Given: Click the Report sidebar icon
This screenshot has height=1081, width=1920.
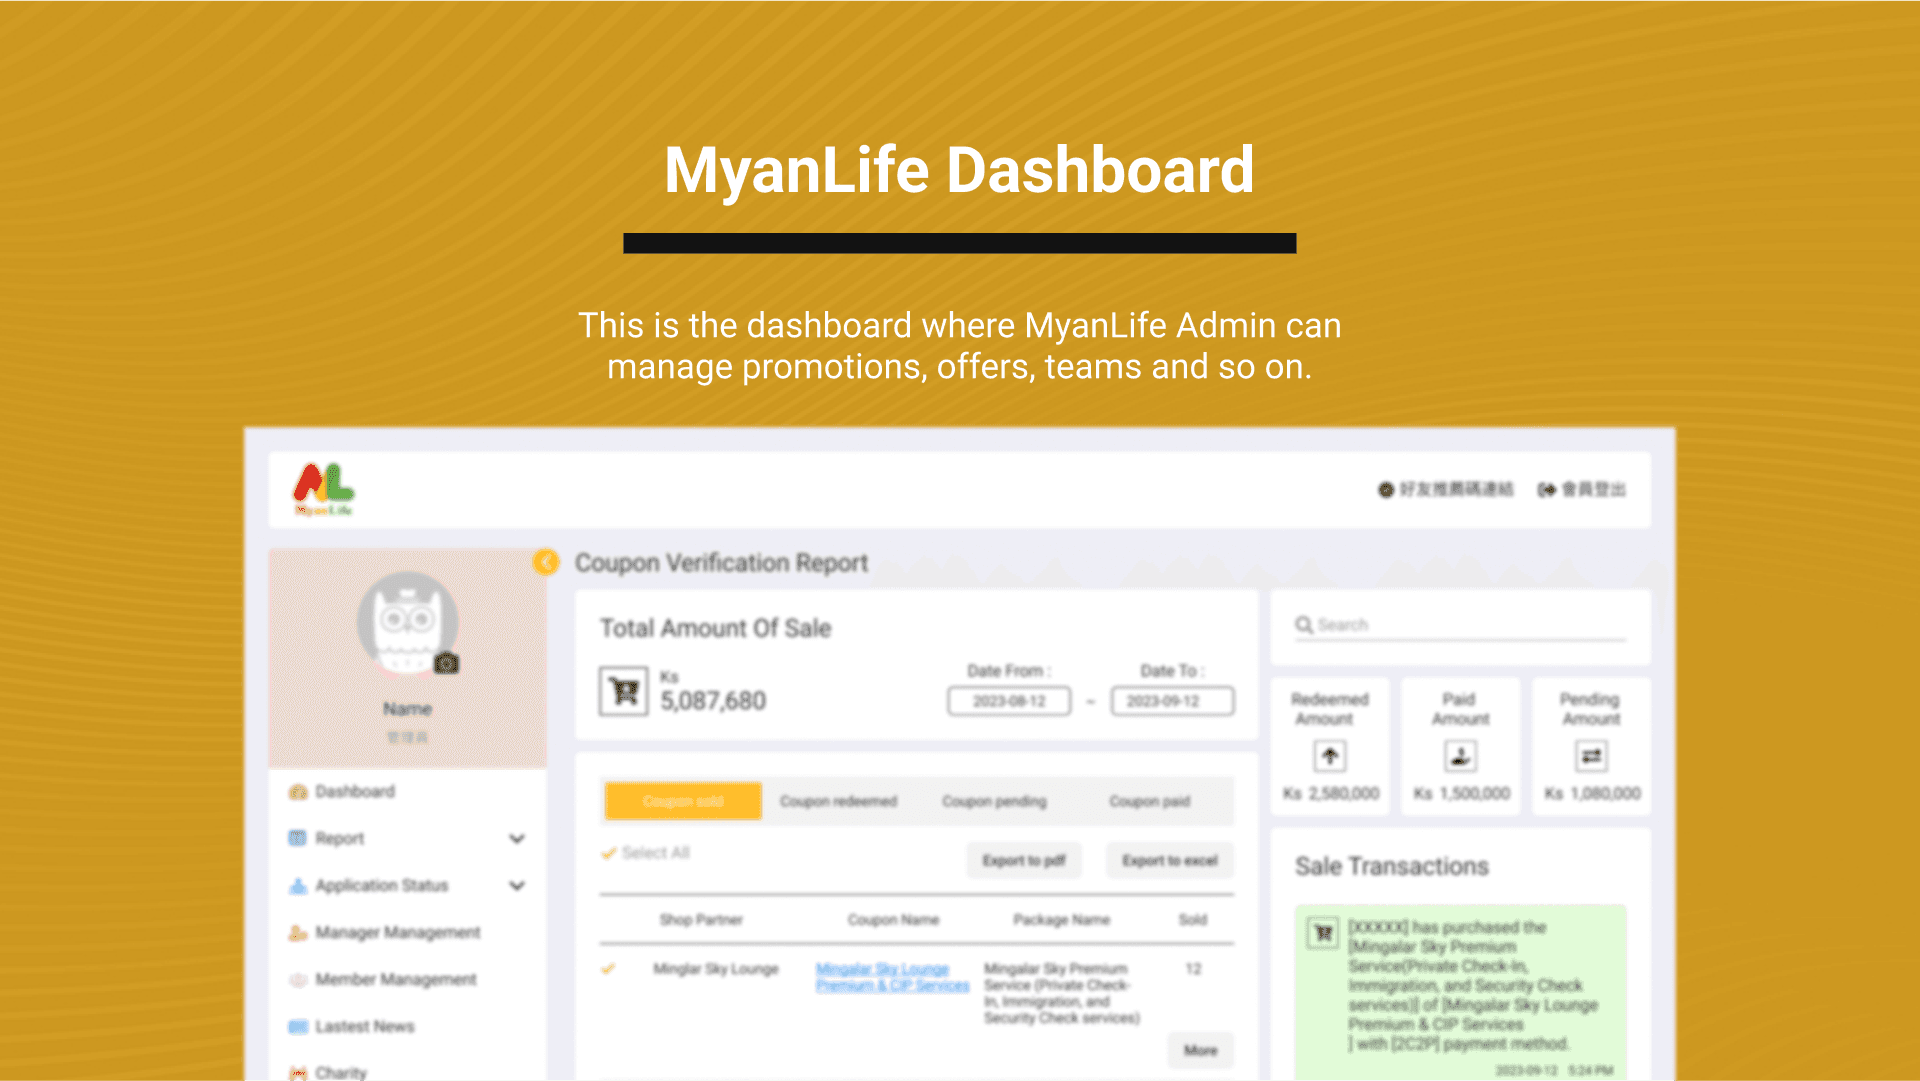Looking at the screenshot, I should (x=298, y=838).
